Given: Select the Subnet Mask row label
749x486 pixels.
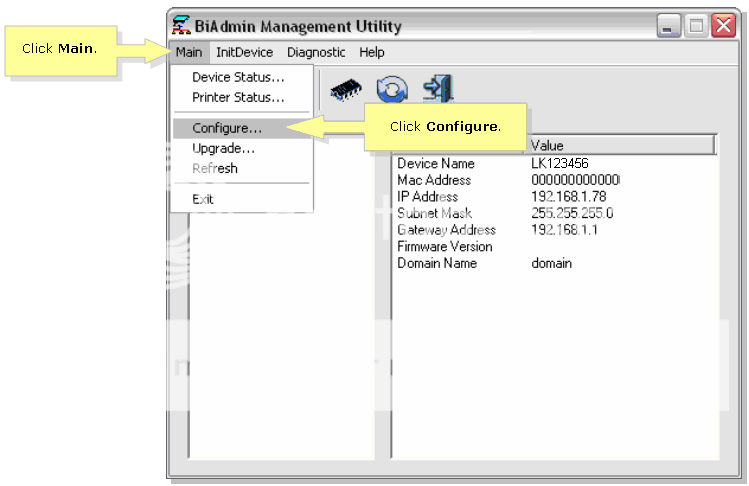Looking at the screenshot, I should pyautogui.click(x=434, y=213).
